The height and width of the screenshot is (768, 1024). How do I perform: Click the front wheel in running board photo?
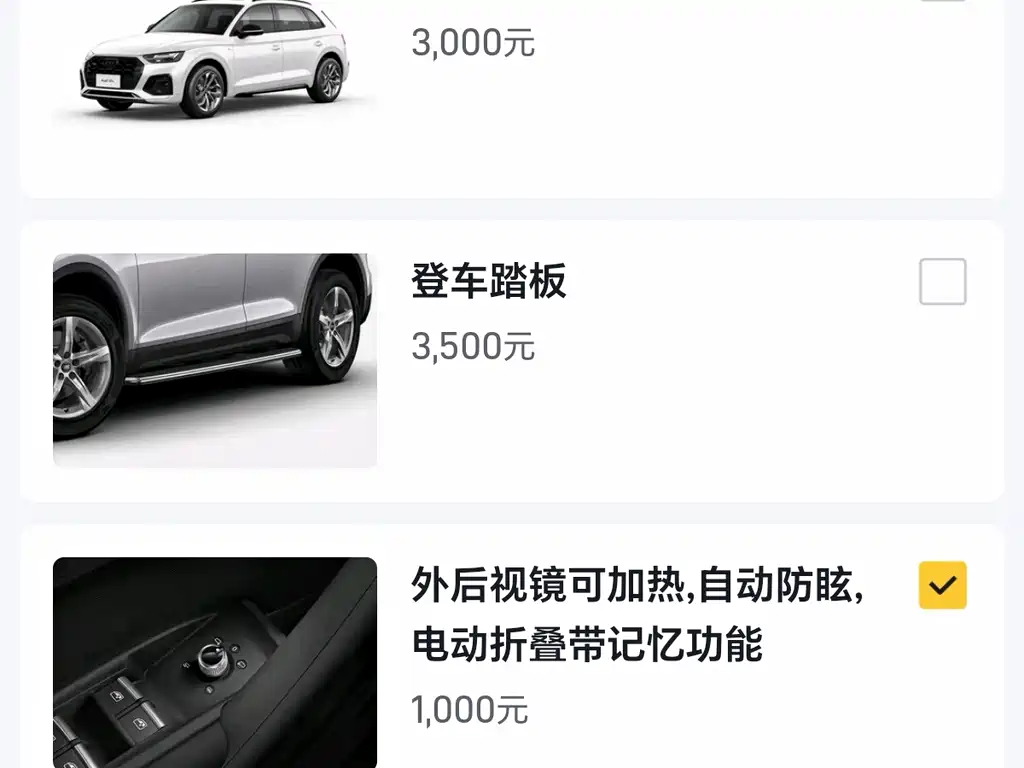pyautogui.click(x=82, y=366)
